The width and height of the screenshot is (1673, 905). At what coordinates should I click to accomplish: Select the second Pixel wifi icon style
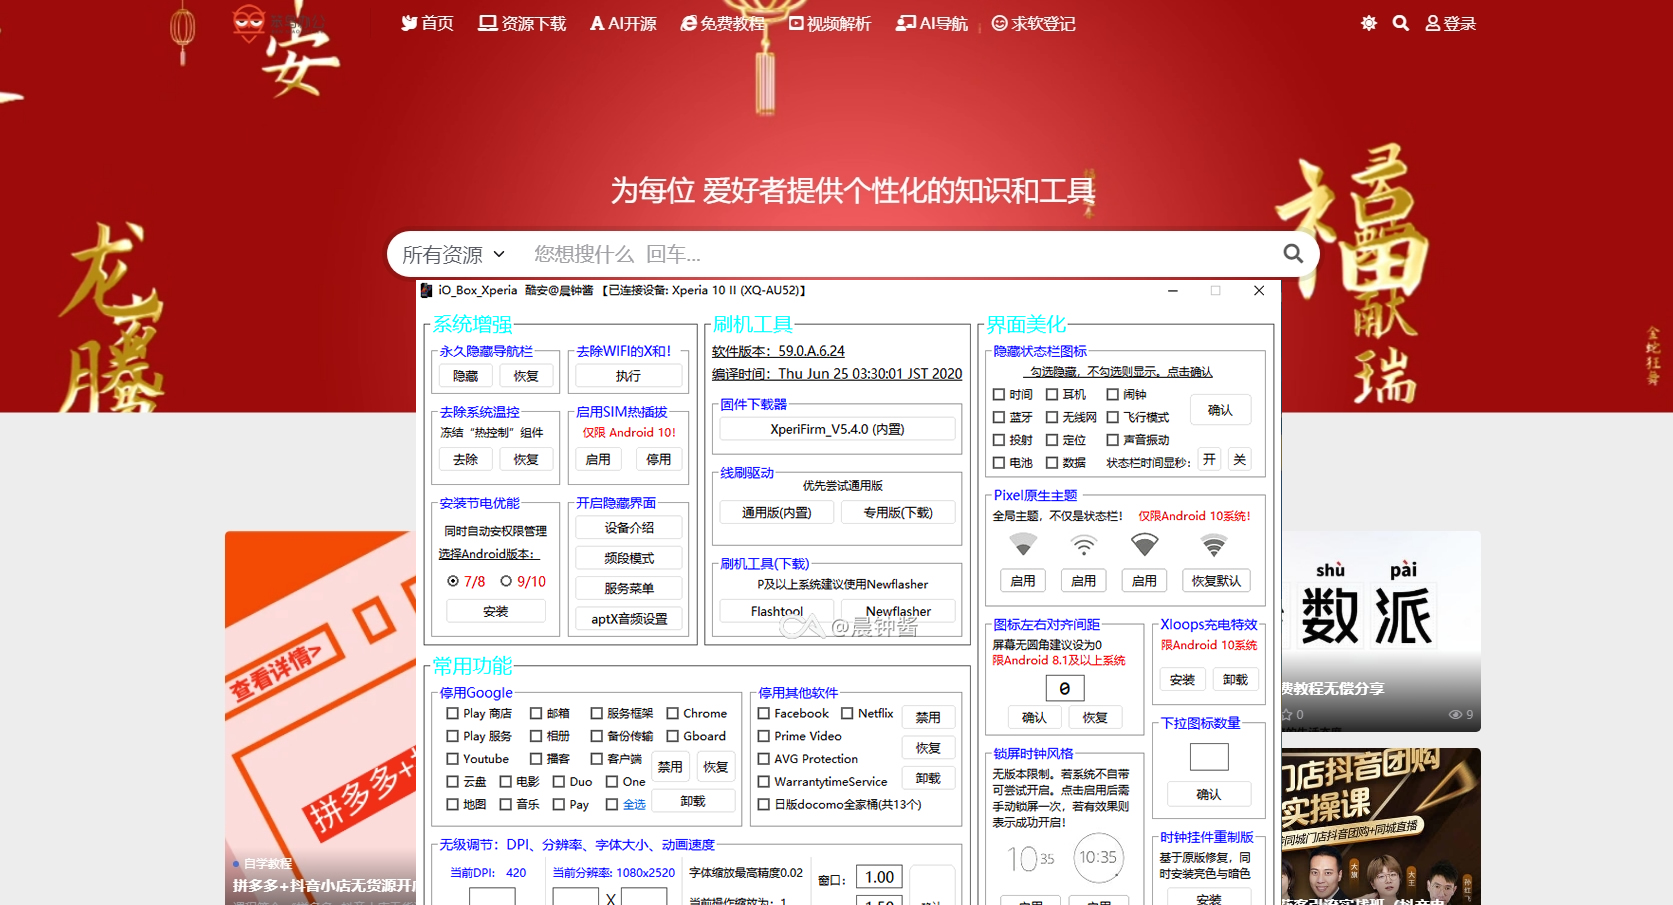1083,545
